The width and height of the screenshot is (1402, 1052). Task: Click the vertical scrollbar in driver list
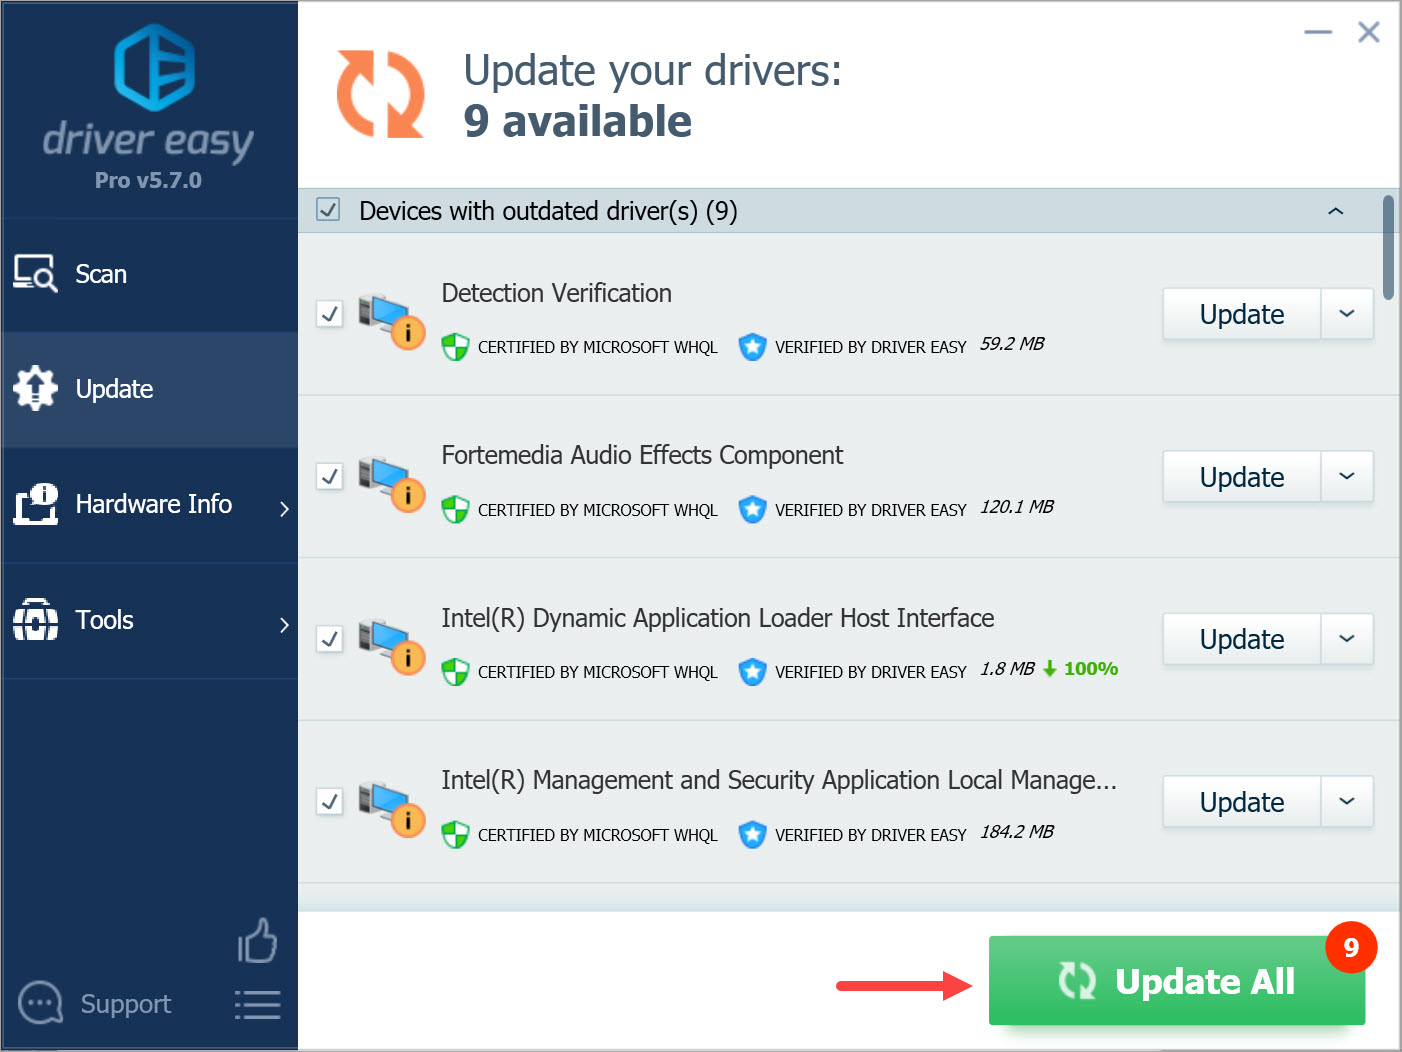(x=1388, y=247)
